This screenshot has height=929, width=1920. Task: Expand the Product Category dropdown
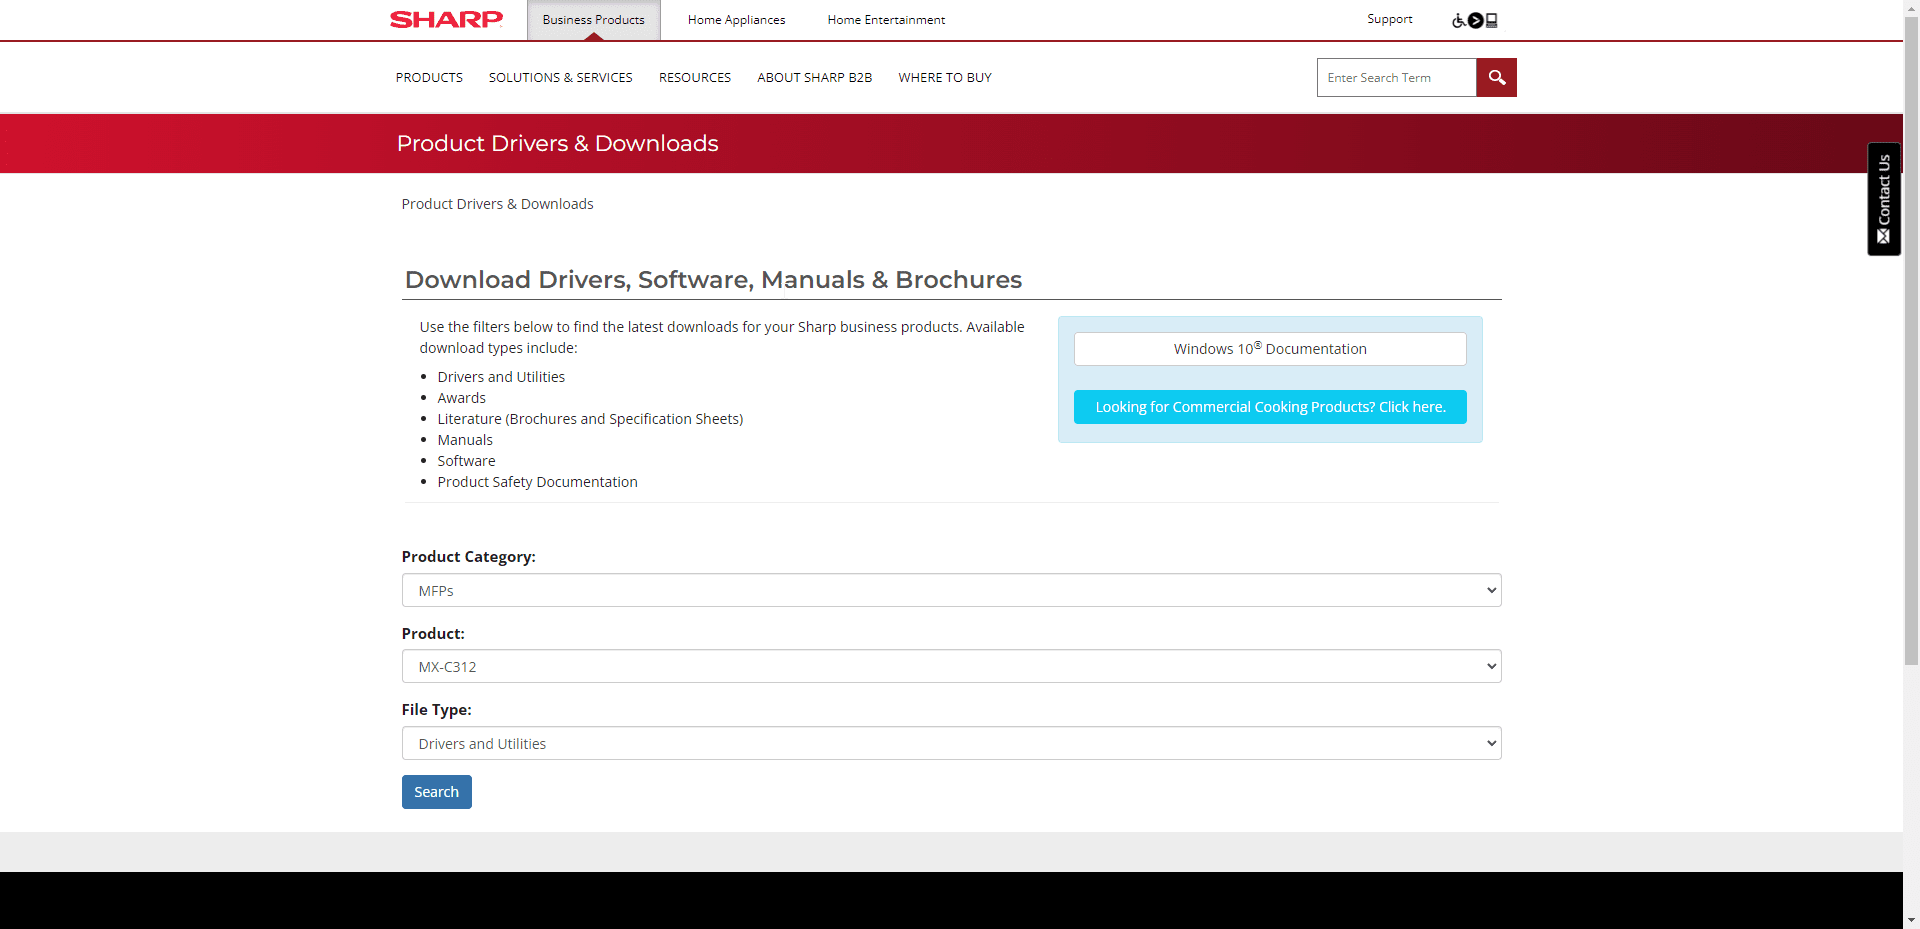tap(951, 590)
